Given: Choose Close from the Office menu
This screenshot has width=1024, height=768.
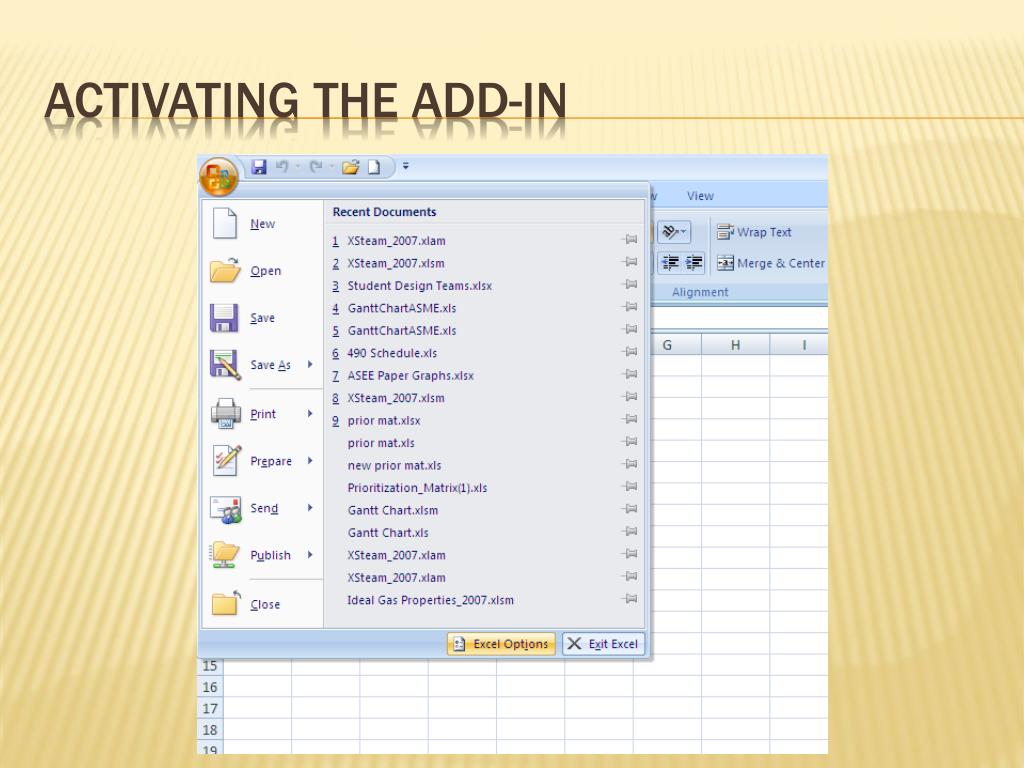Looking at the screenshot, I should pos(263,604).
